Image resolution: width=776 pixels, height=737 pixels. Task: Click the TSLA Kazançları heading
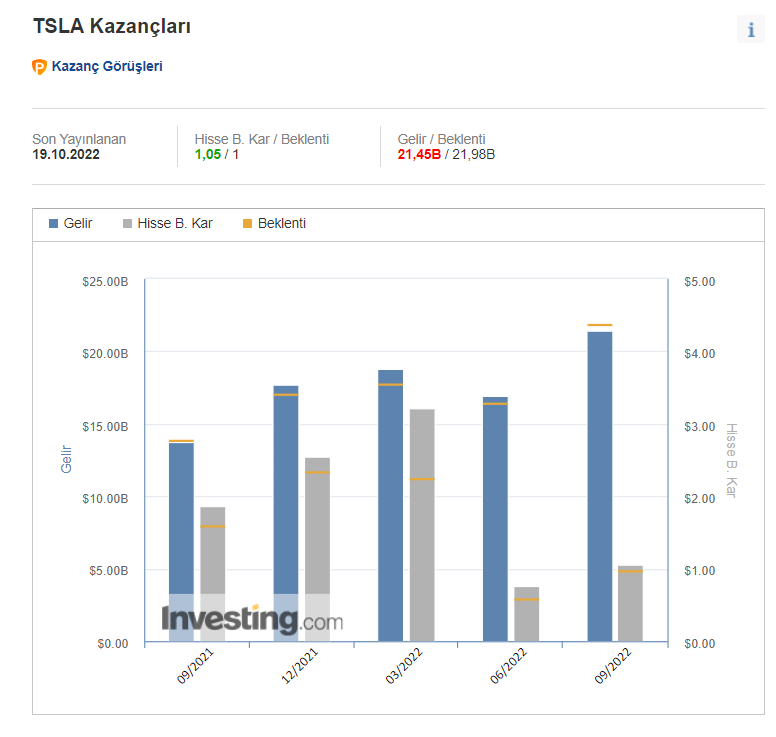tap(112, 27)
